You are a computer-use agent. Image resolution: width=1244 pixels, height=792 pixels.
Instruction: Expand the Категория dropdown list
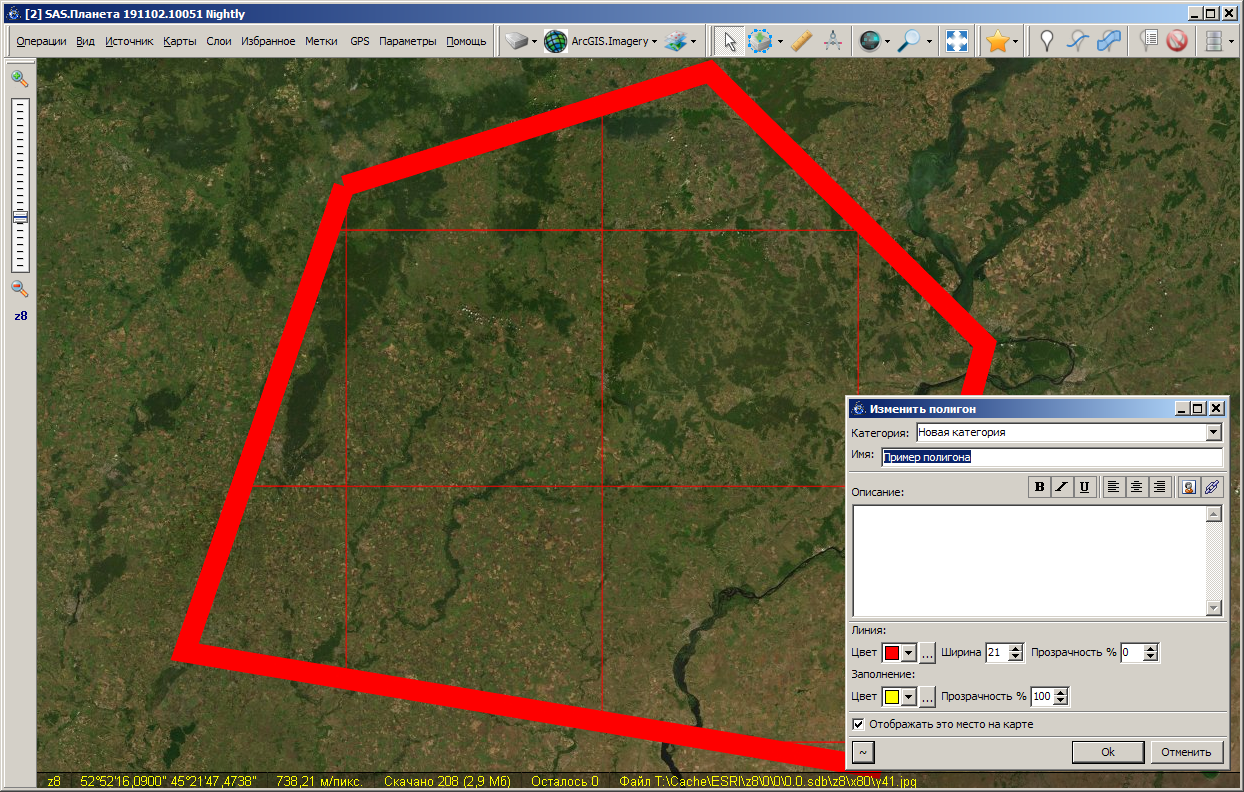[x=1214, y=433]
